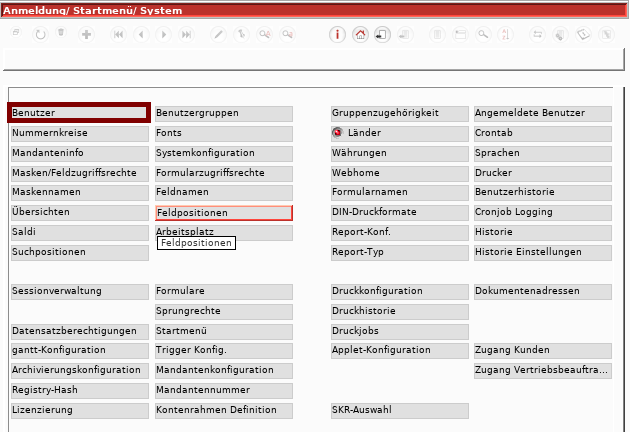Open Sessionverwaltung
The image size is (630, 432).
[80, 292]
